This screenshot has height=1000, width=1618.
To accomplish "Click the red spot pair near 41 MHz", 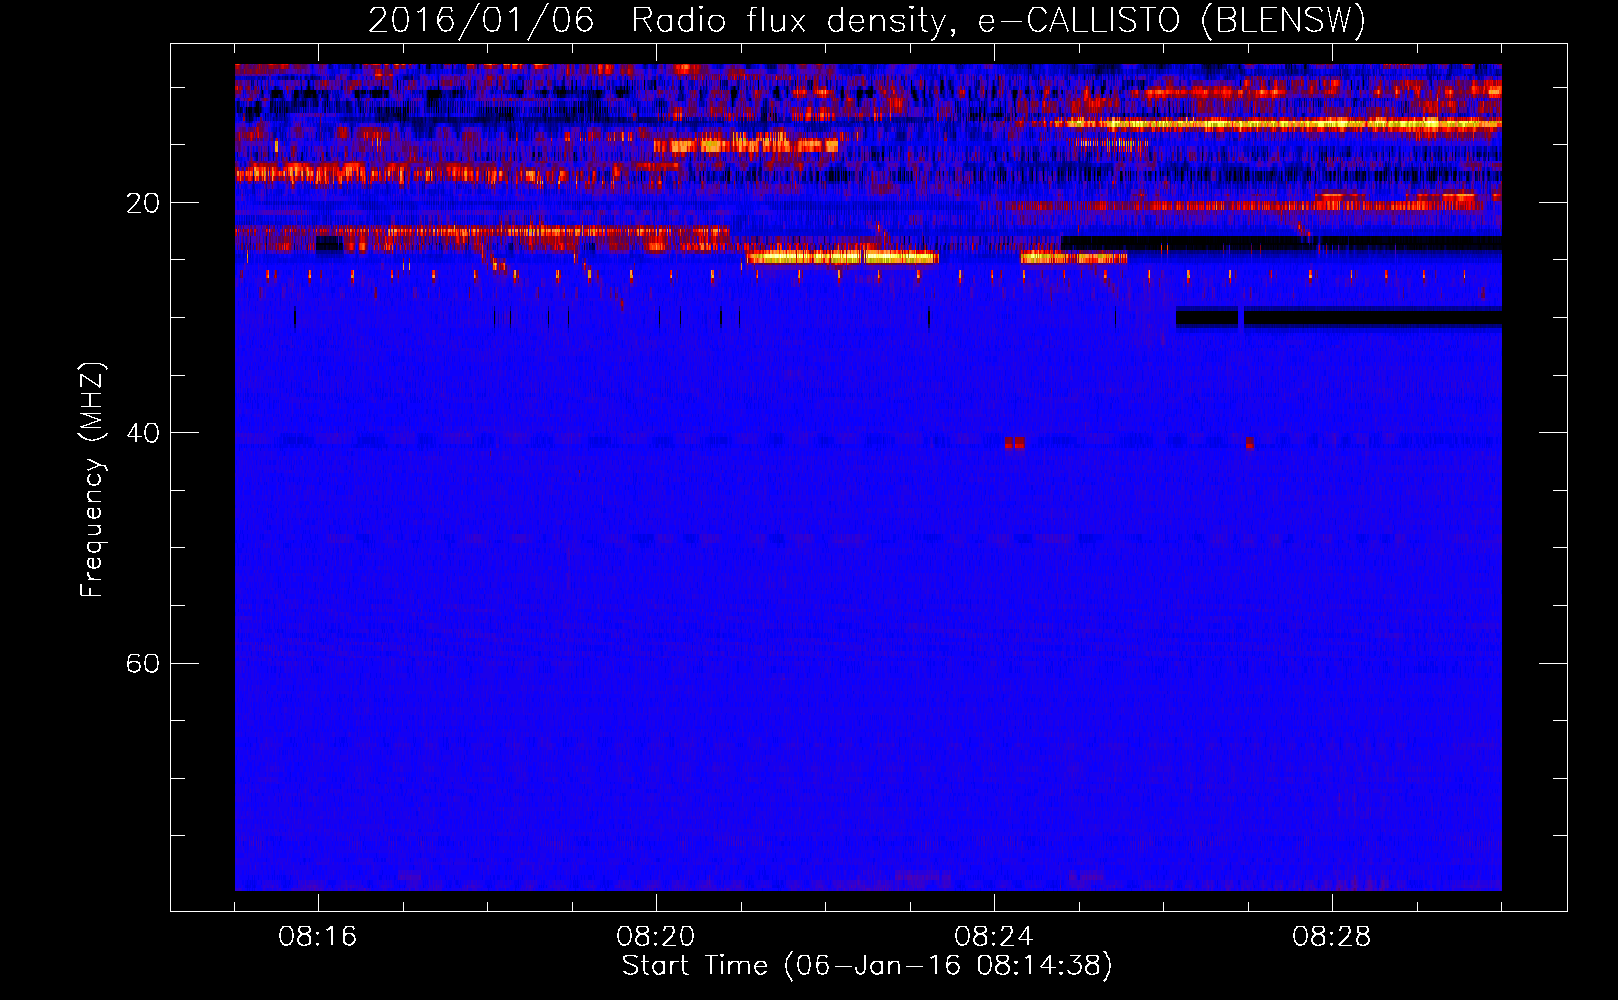I will 1015,443.
